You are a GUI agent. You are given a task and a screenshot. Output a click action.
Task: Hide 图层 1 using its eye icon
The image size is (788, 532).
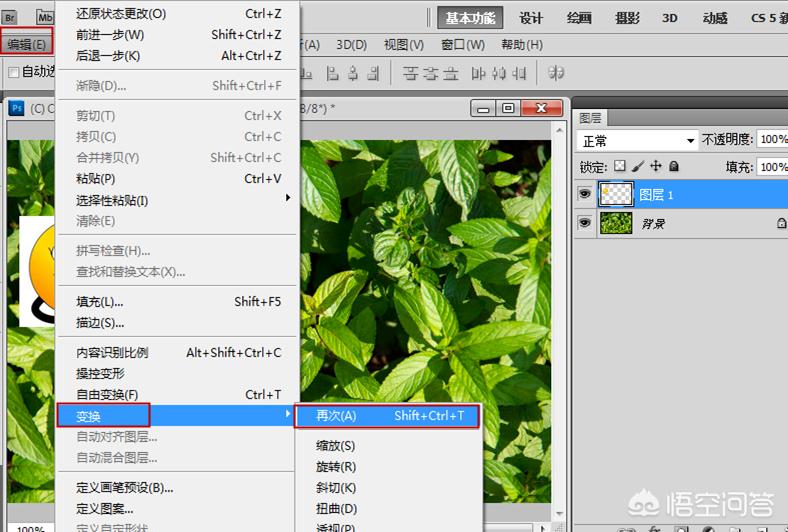pyautogui.click(x=584, y=193)
